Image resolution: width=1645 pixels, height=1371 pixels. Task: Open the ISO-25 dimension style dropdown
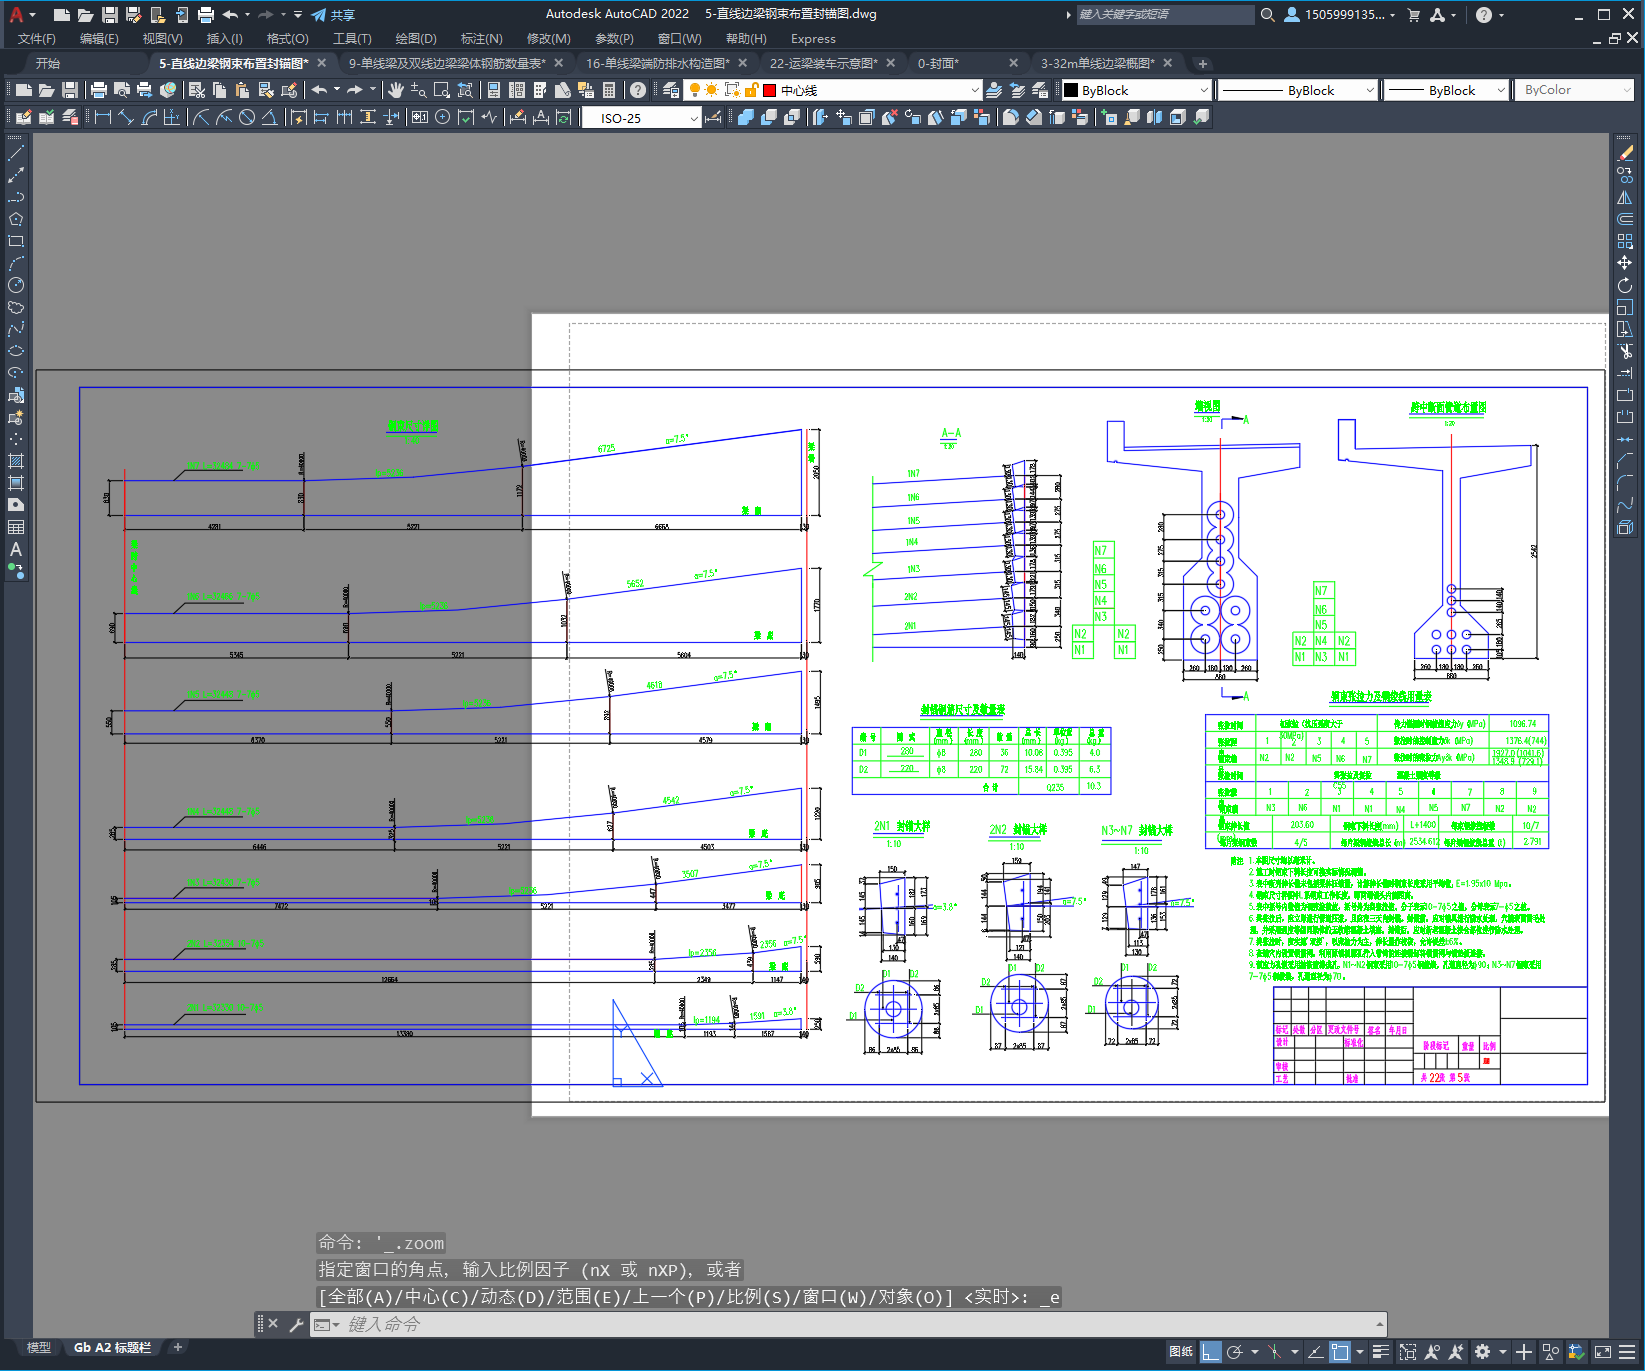[x=642, y=118]
